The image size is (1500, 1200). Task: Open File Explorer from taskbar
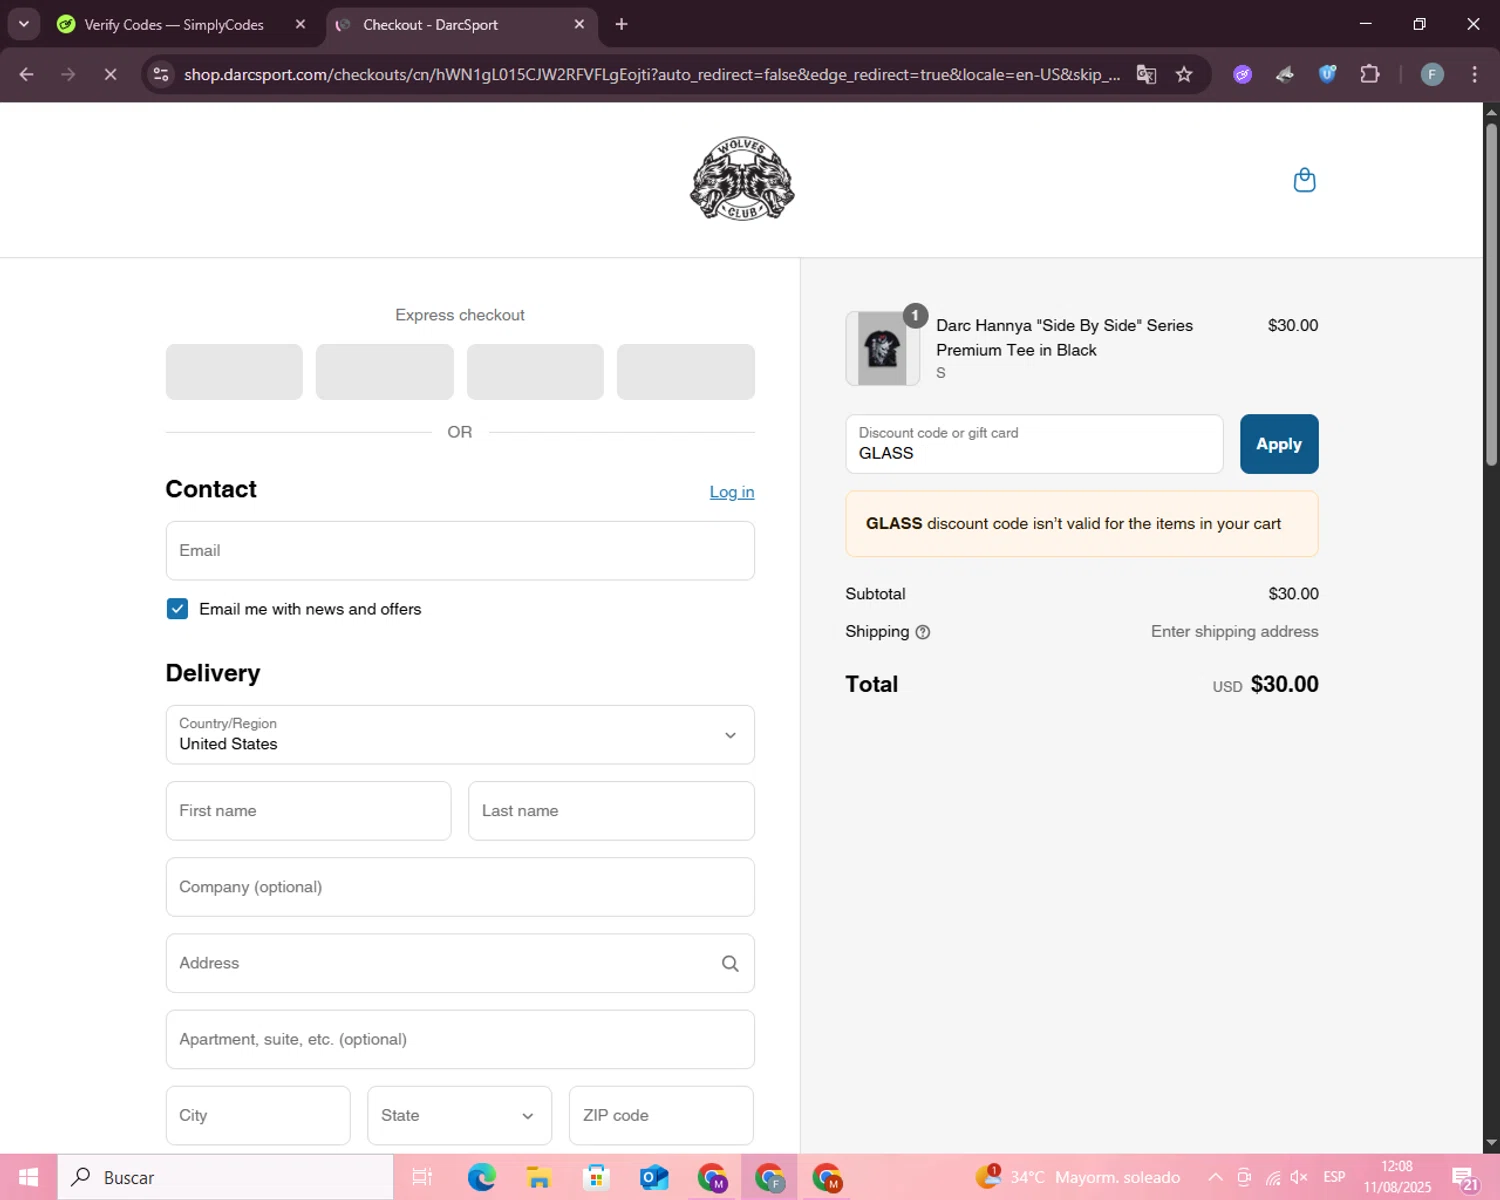point(539,1177)
